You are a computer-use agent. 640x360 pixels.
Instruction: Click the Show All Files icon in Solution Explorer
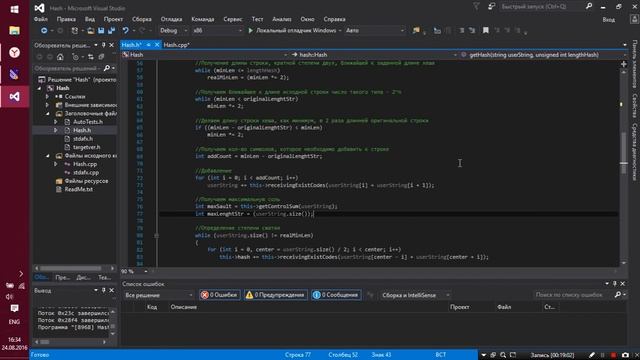101,57
